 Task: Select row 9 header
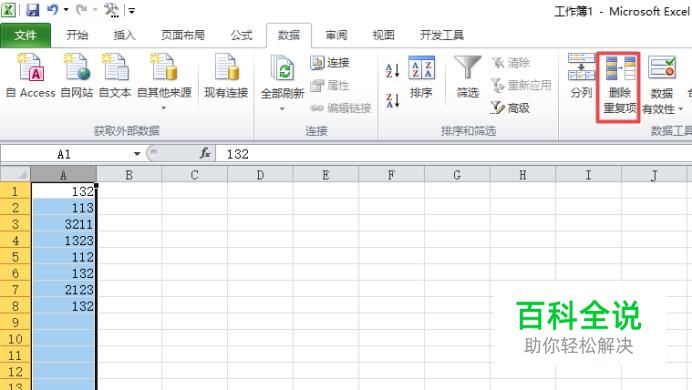click(15, 322)
